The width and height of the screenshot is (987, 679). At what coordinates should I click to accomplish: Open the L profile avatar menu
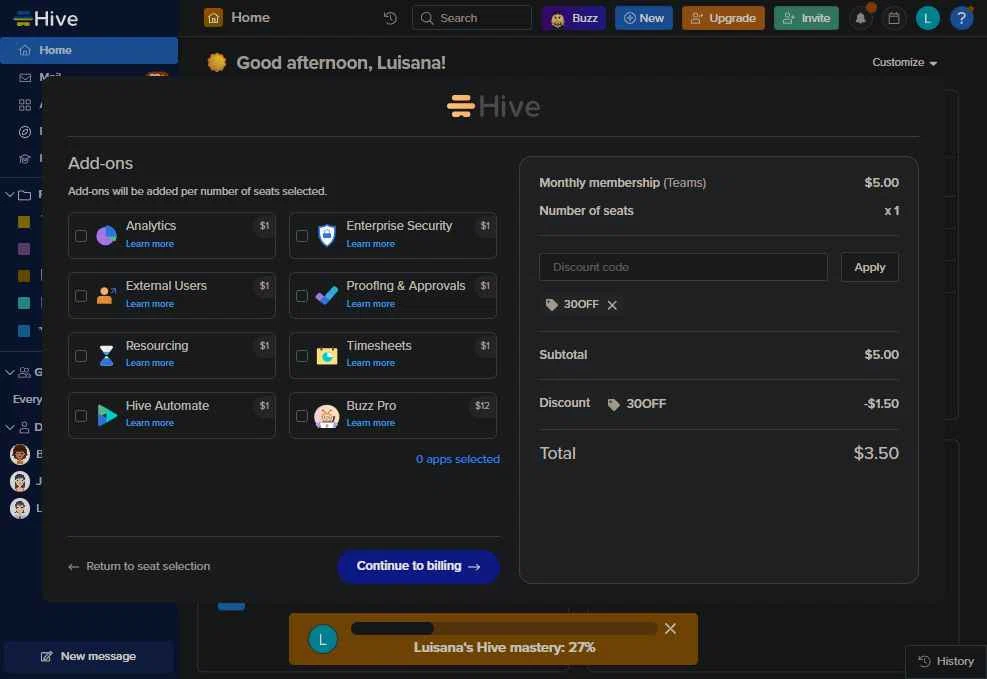pos(927,18)
